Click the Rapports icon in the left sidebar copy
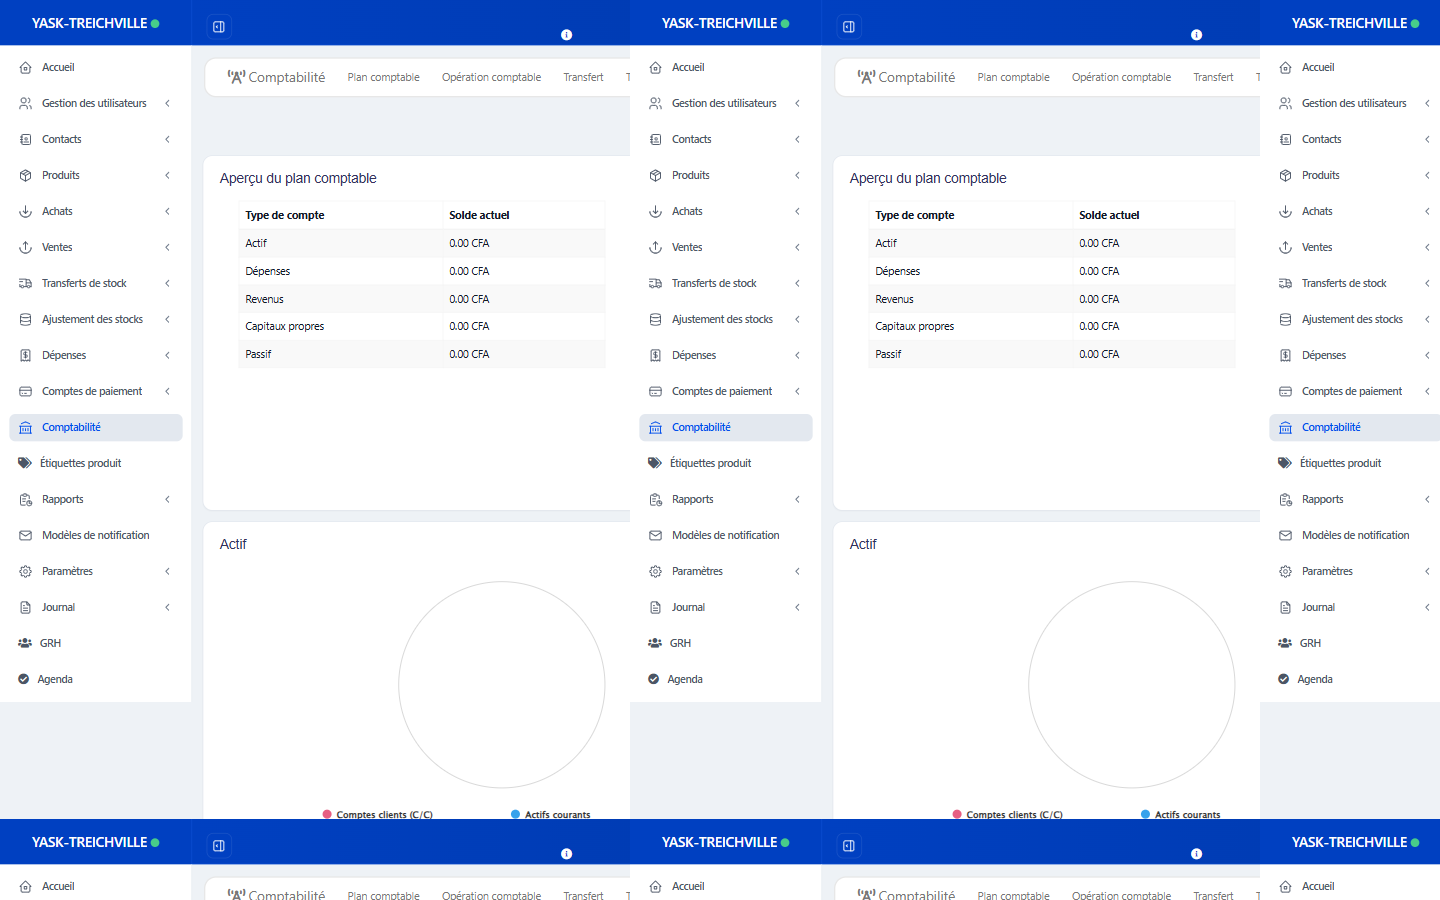Screen dimensions: 1440x900 tap(26, 500)
